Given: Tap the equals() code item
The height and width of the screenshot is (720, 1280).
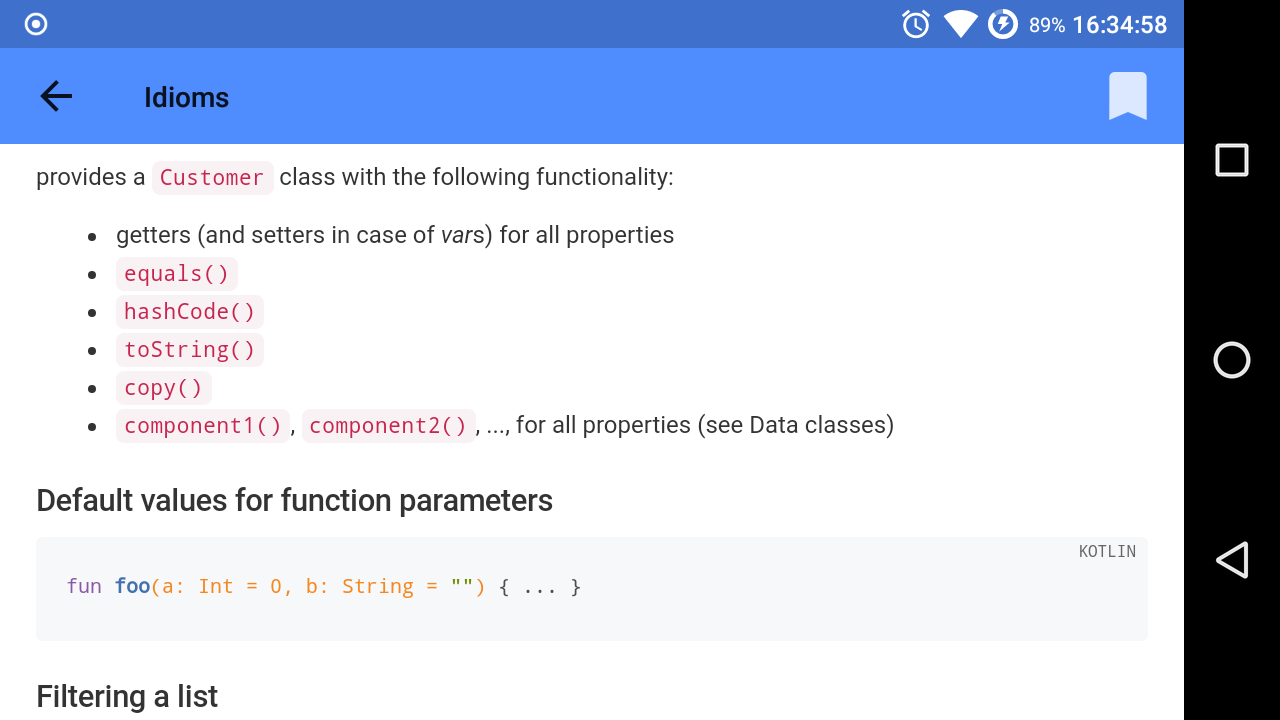Looking at the screenshot, I should coord(177,274).
